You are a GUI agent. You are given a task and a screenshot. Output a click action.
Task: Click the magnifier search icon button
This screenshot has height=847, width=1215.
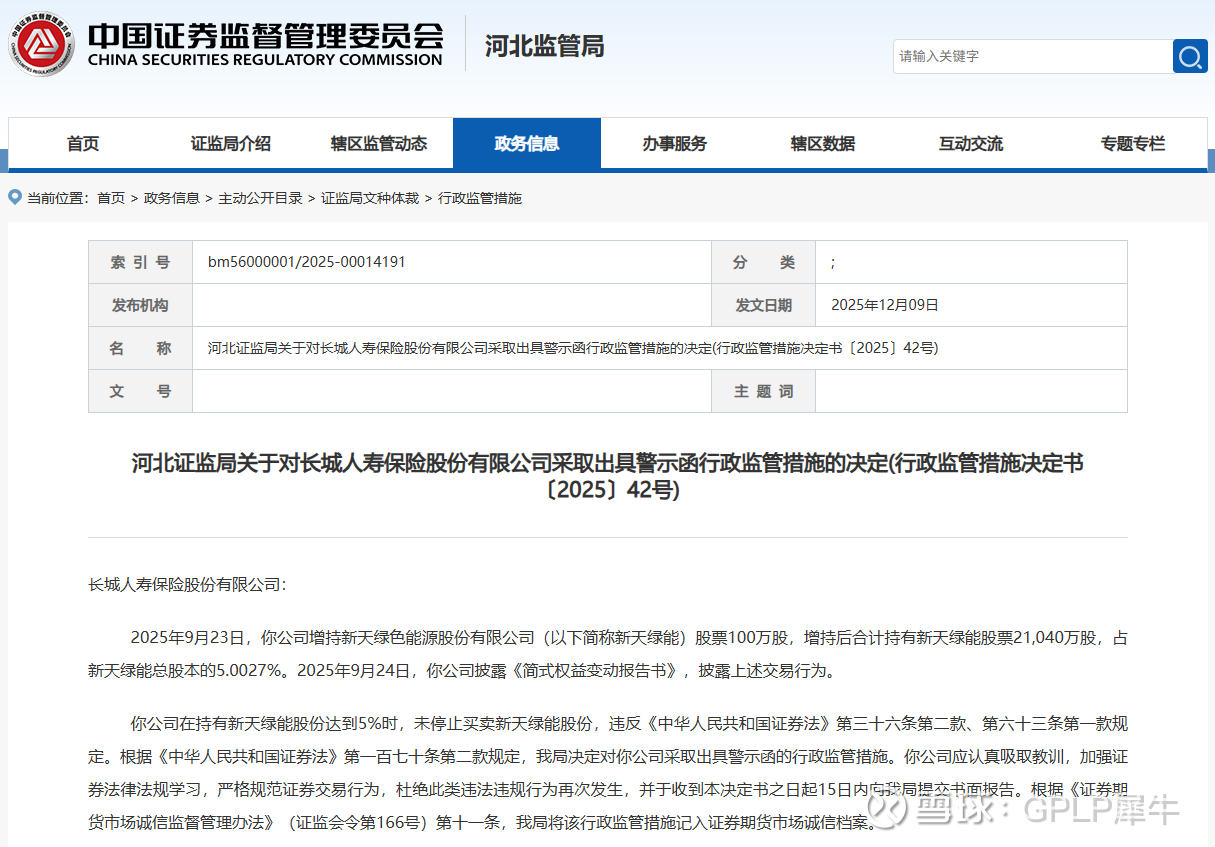click(1190, 57)
